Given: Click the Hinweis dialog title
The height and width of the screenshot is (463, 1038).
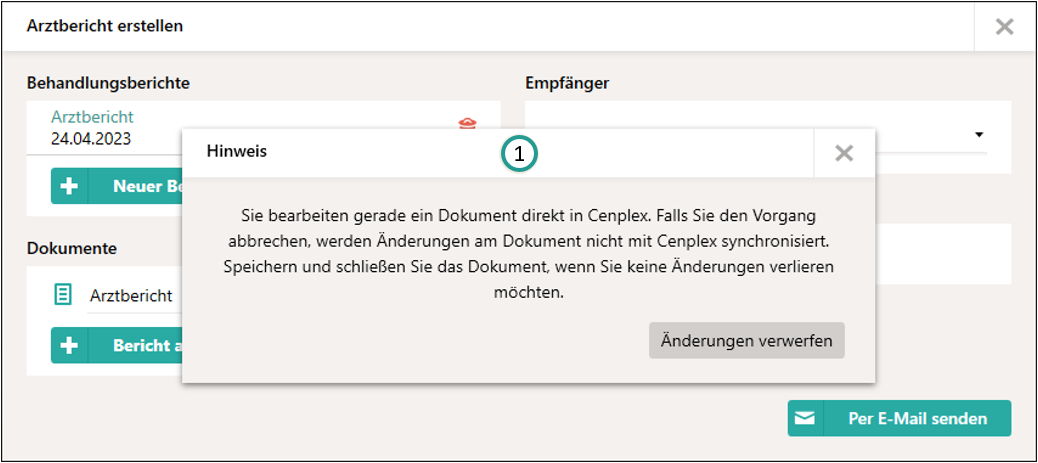Looking at the screenshot, I should point(236,152).
